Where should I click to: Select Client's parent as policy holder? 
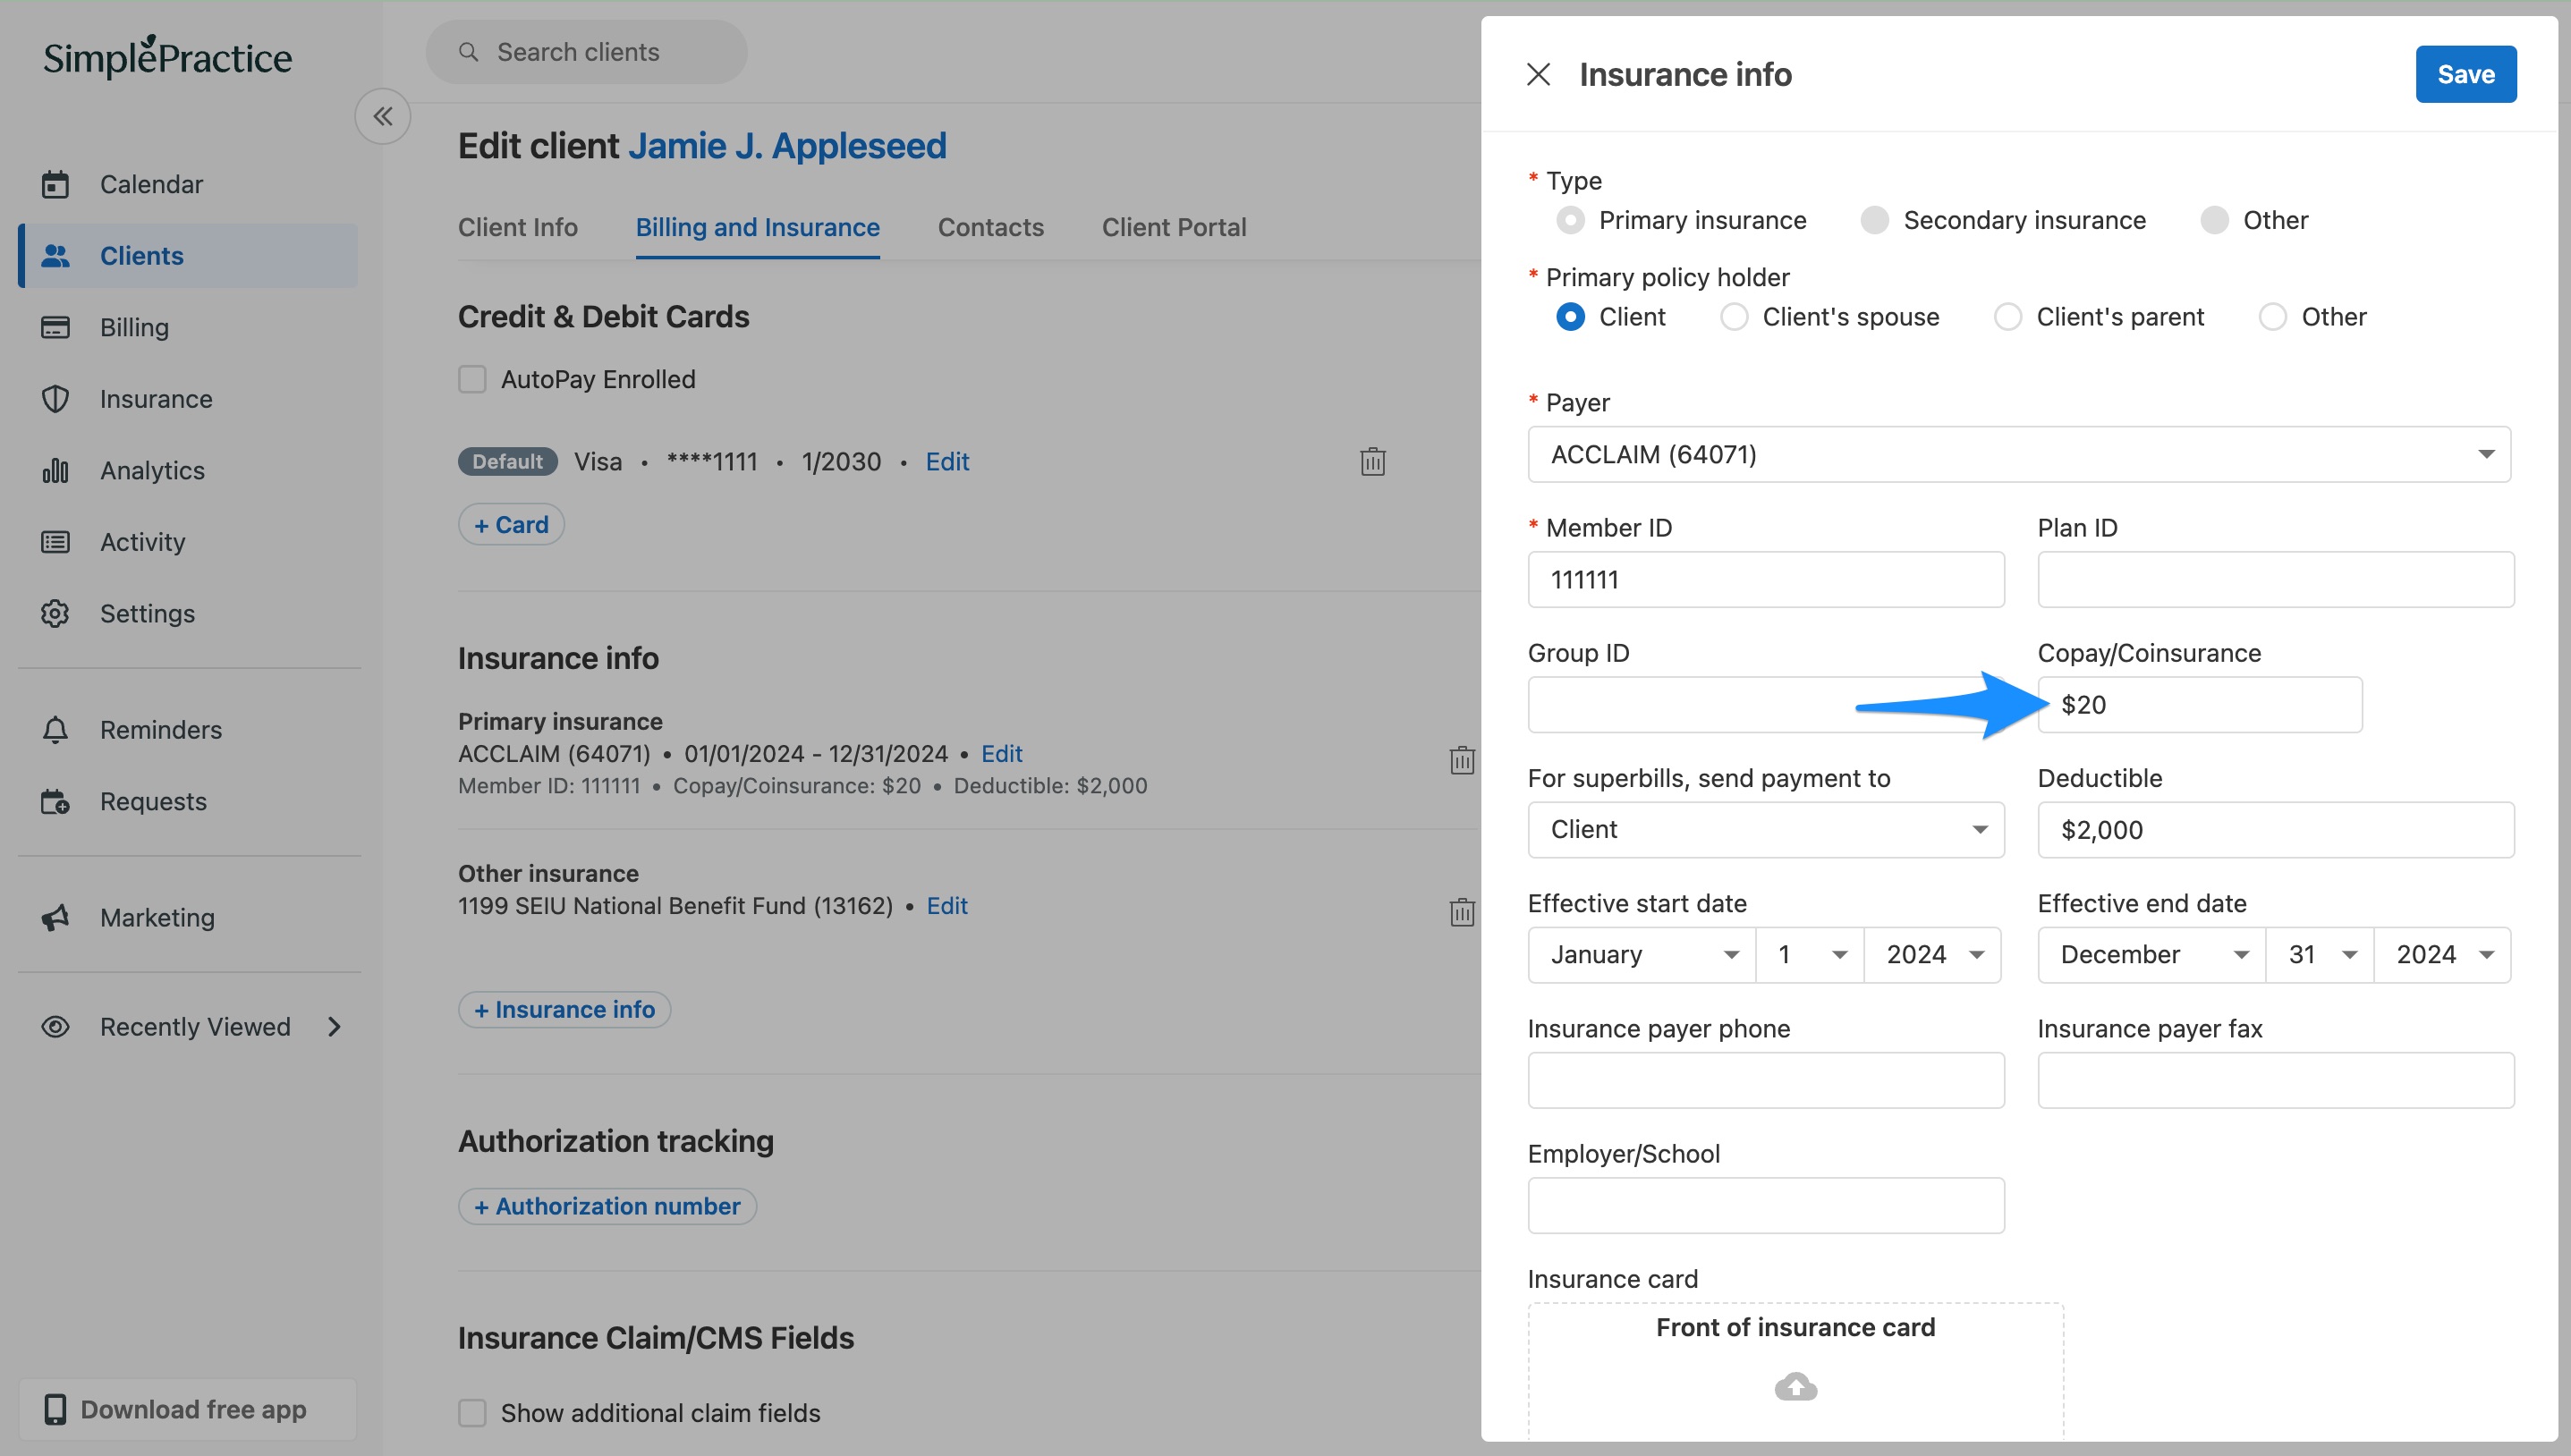[2008, 317]
